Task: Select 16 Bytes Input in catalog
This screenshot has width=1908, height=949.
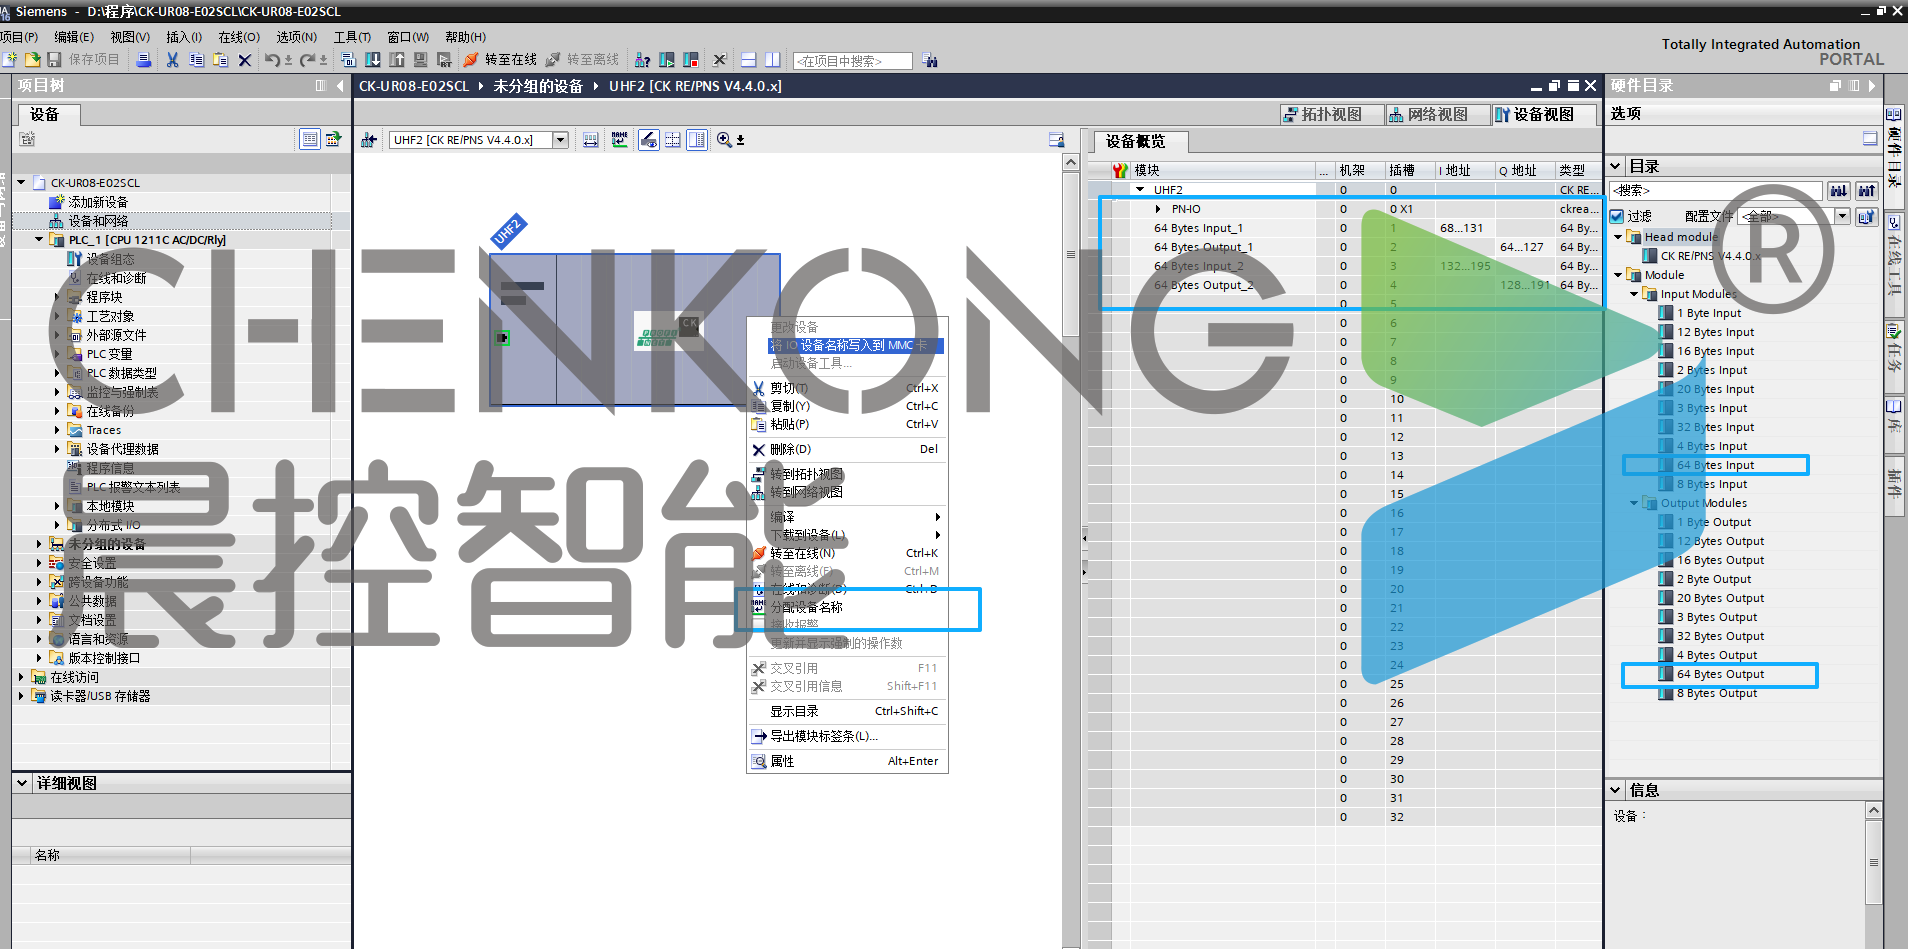Action: [1715, 351]
